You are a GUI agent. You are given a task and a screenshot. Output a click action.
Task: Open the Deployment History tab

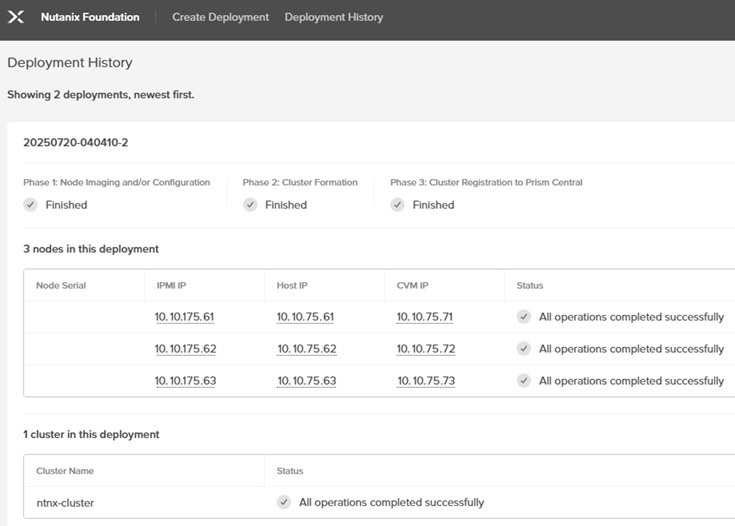(x=334, y=17)
